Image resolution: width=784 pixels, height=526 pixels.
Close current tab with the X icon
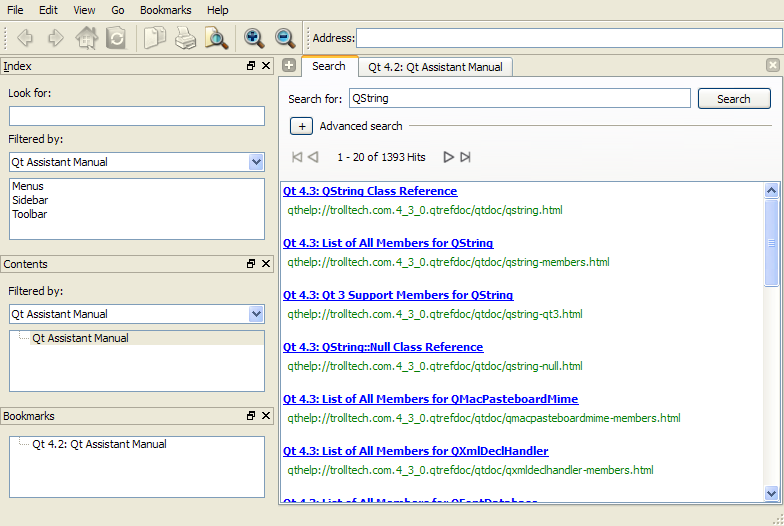tap(773, 65)
